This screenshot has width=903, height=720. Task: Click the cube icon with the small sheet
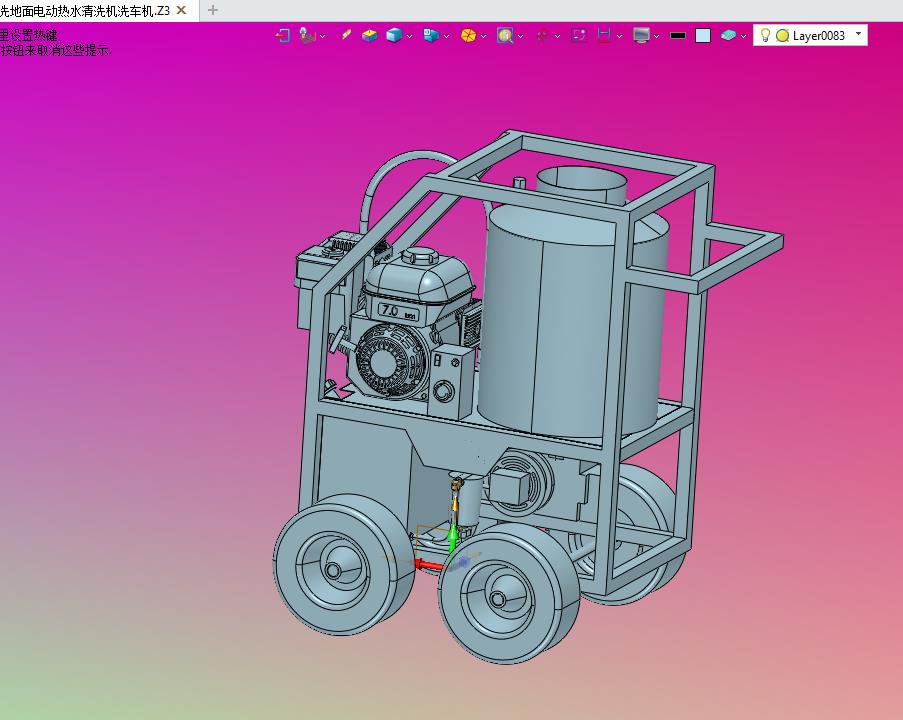431,36
